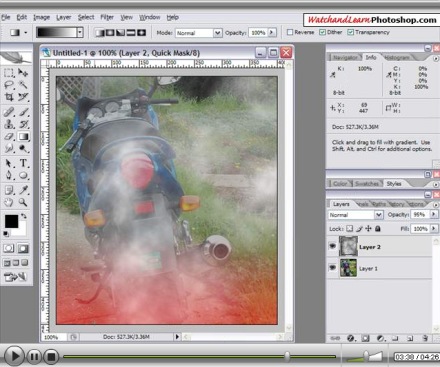Open the File menu
This screenshot has height=367, width=440.
click(6, 17)
